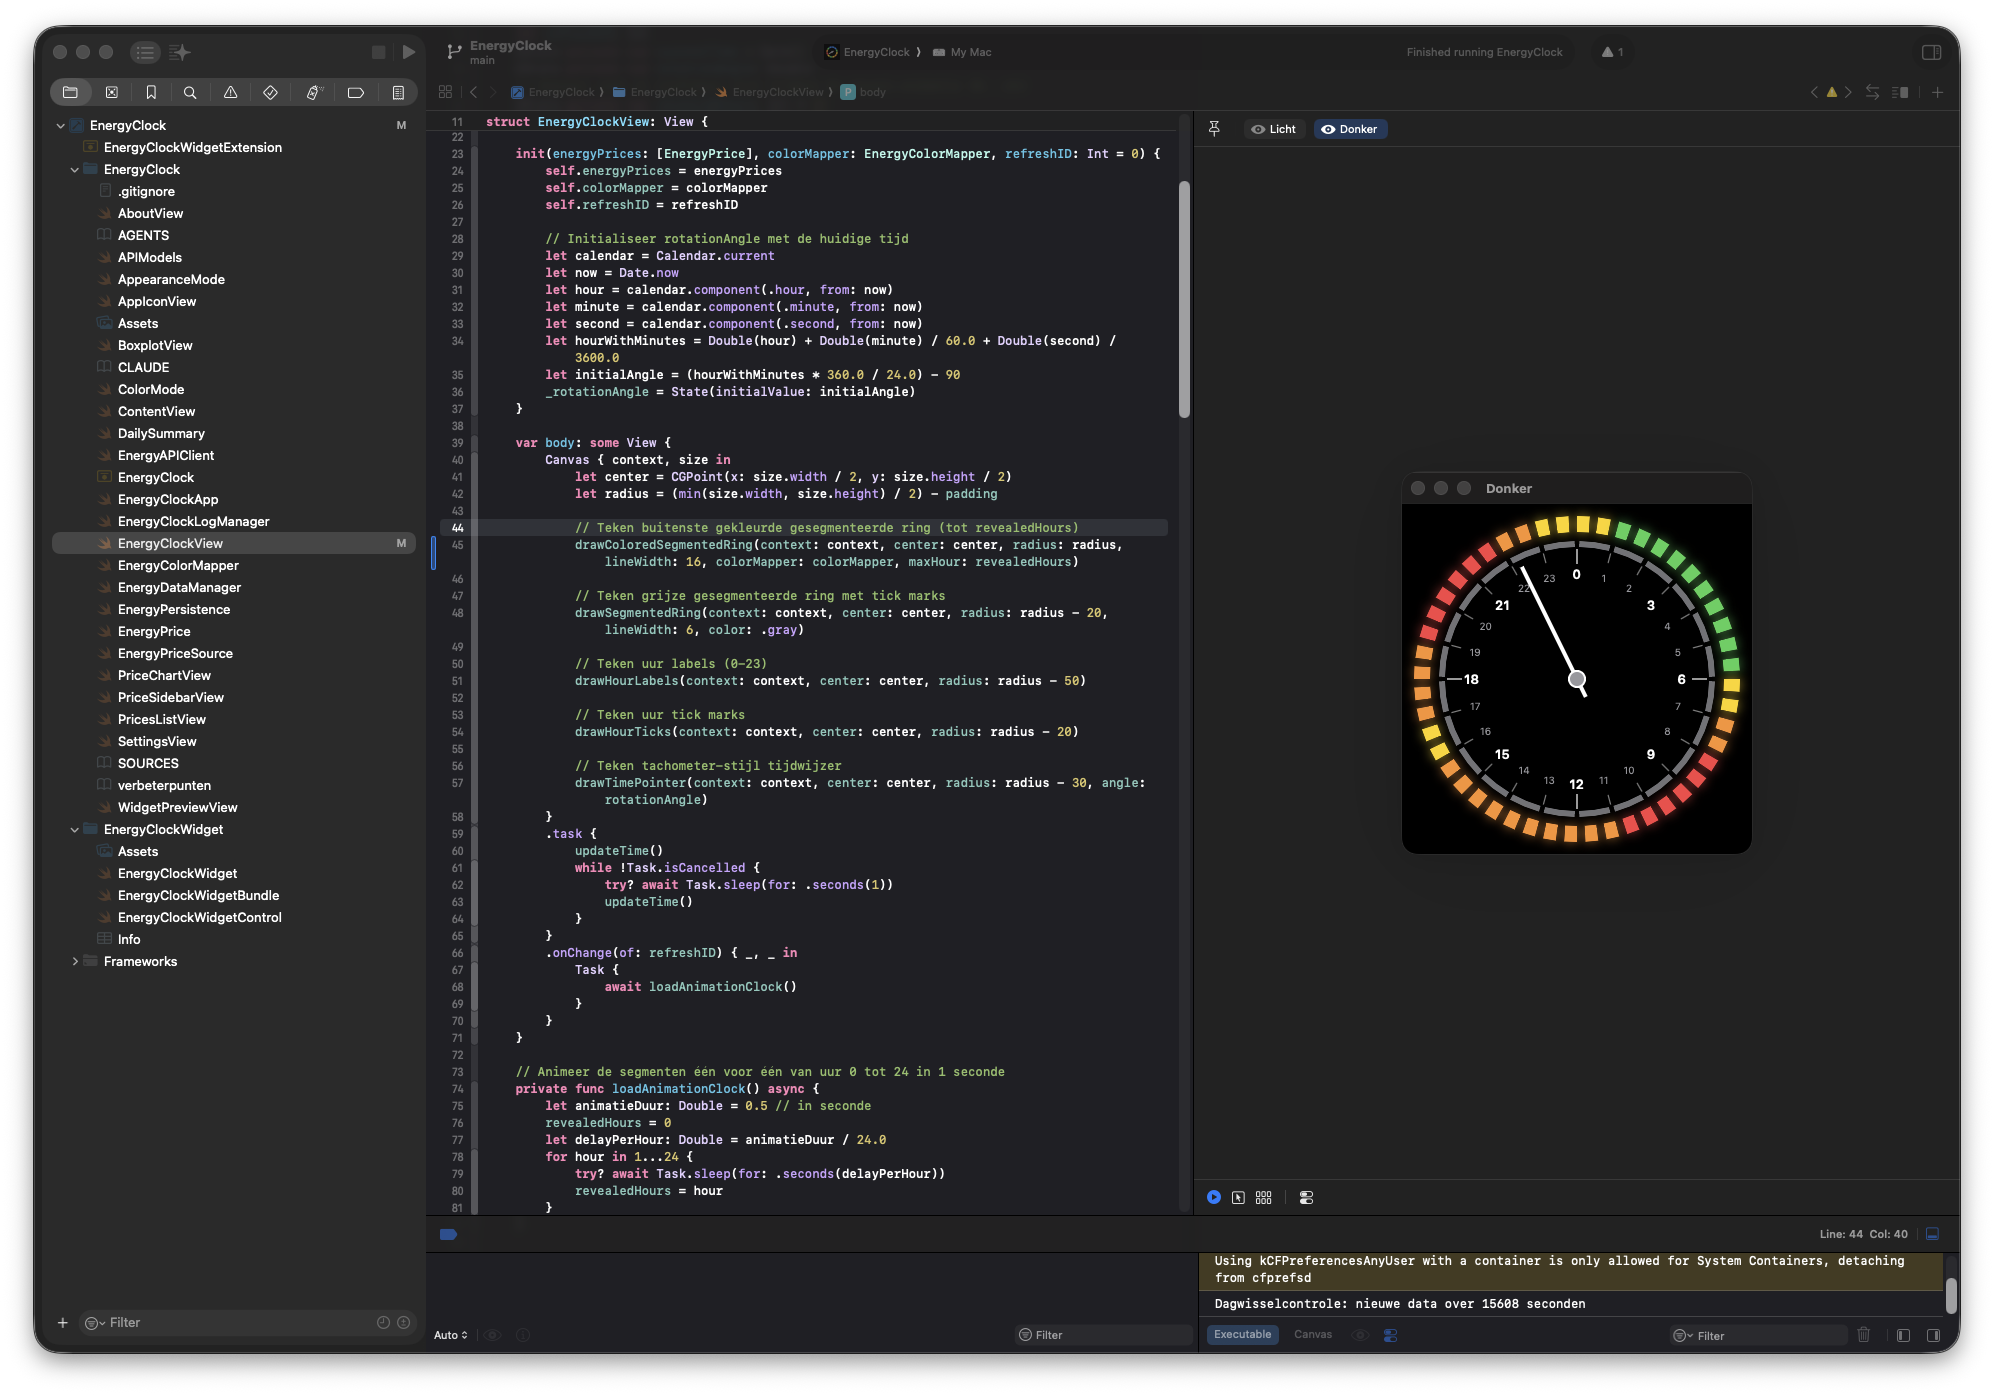The height and width of the screenshot is (1395, 1994).
Task: Open the Breakpoint navigator
Action: 355,92
